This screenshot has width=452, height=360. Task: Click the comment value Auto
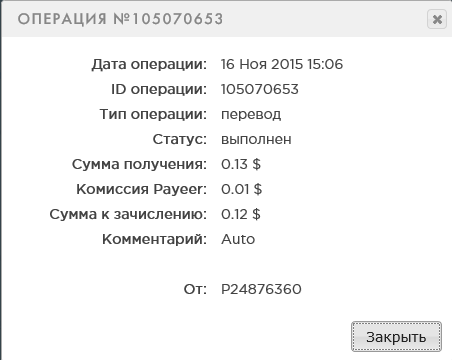(x=238, y=239)
